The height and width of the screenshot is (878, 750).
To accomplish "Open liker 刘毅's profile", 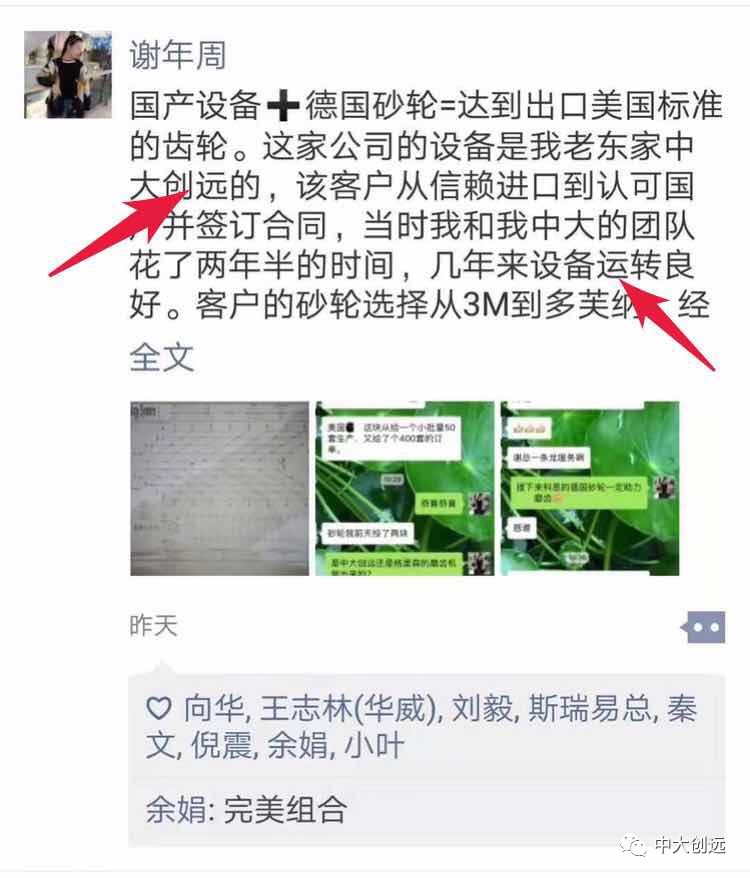I will tap(482, 708).
